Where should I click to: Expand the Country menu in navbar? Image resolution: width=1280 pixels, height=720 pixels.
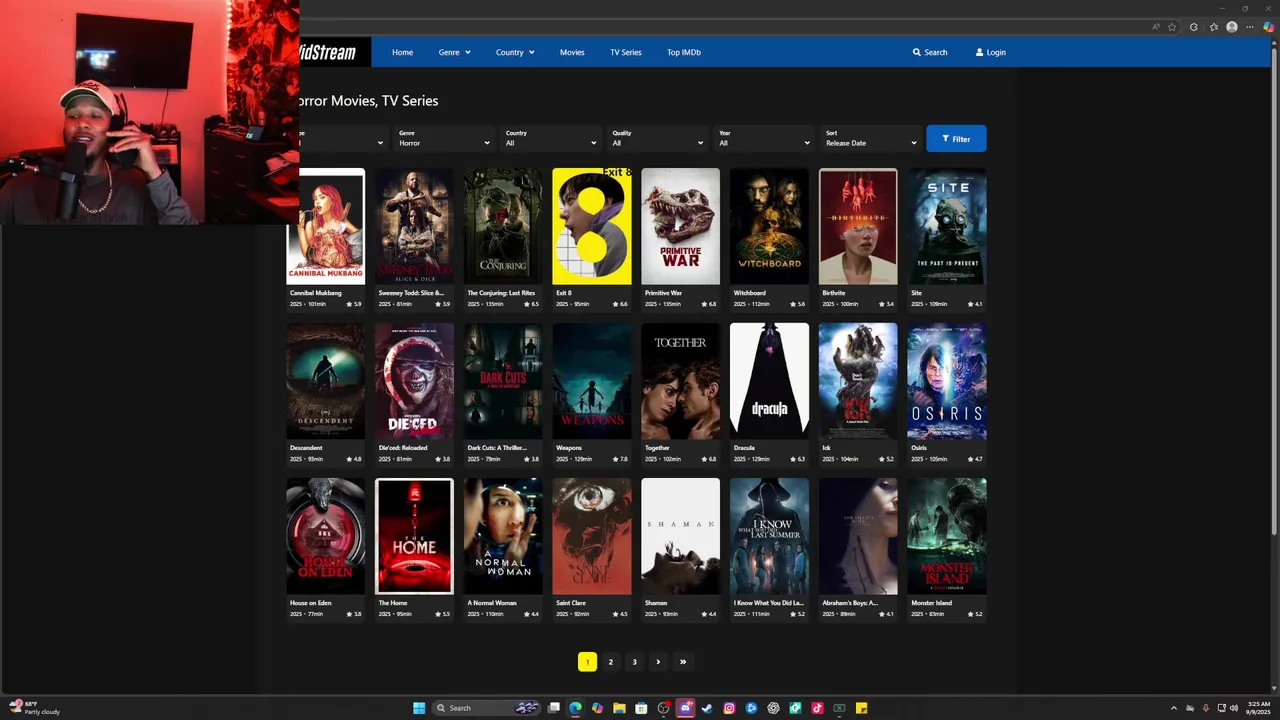click(x=515, y=52)
